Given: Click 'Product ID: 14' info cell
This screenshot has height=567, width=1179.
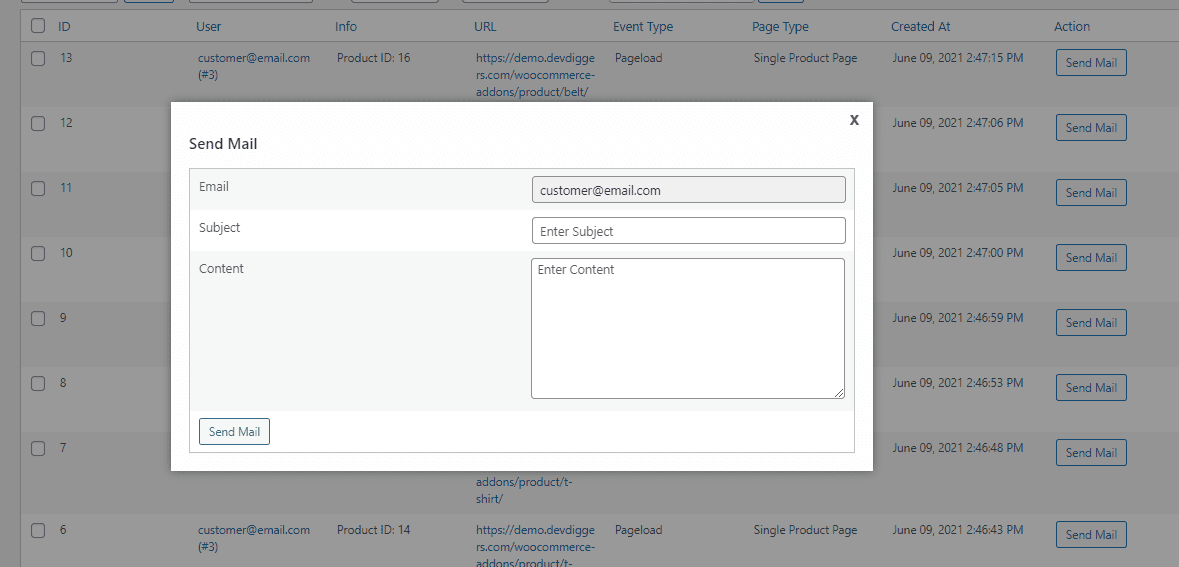Looking at the screenshot, I should [x=374, y=530].
